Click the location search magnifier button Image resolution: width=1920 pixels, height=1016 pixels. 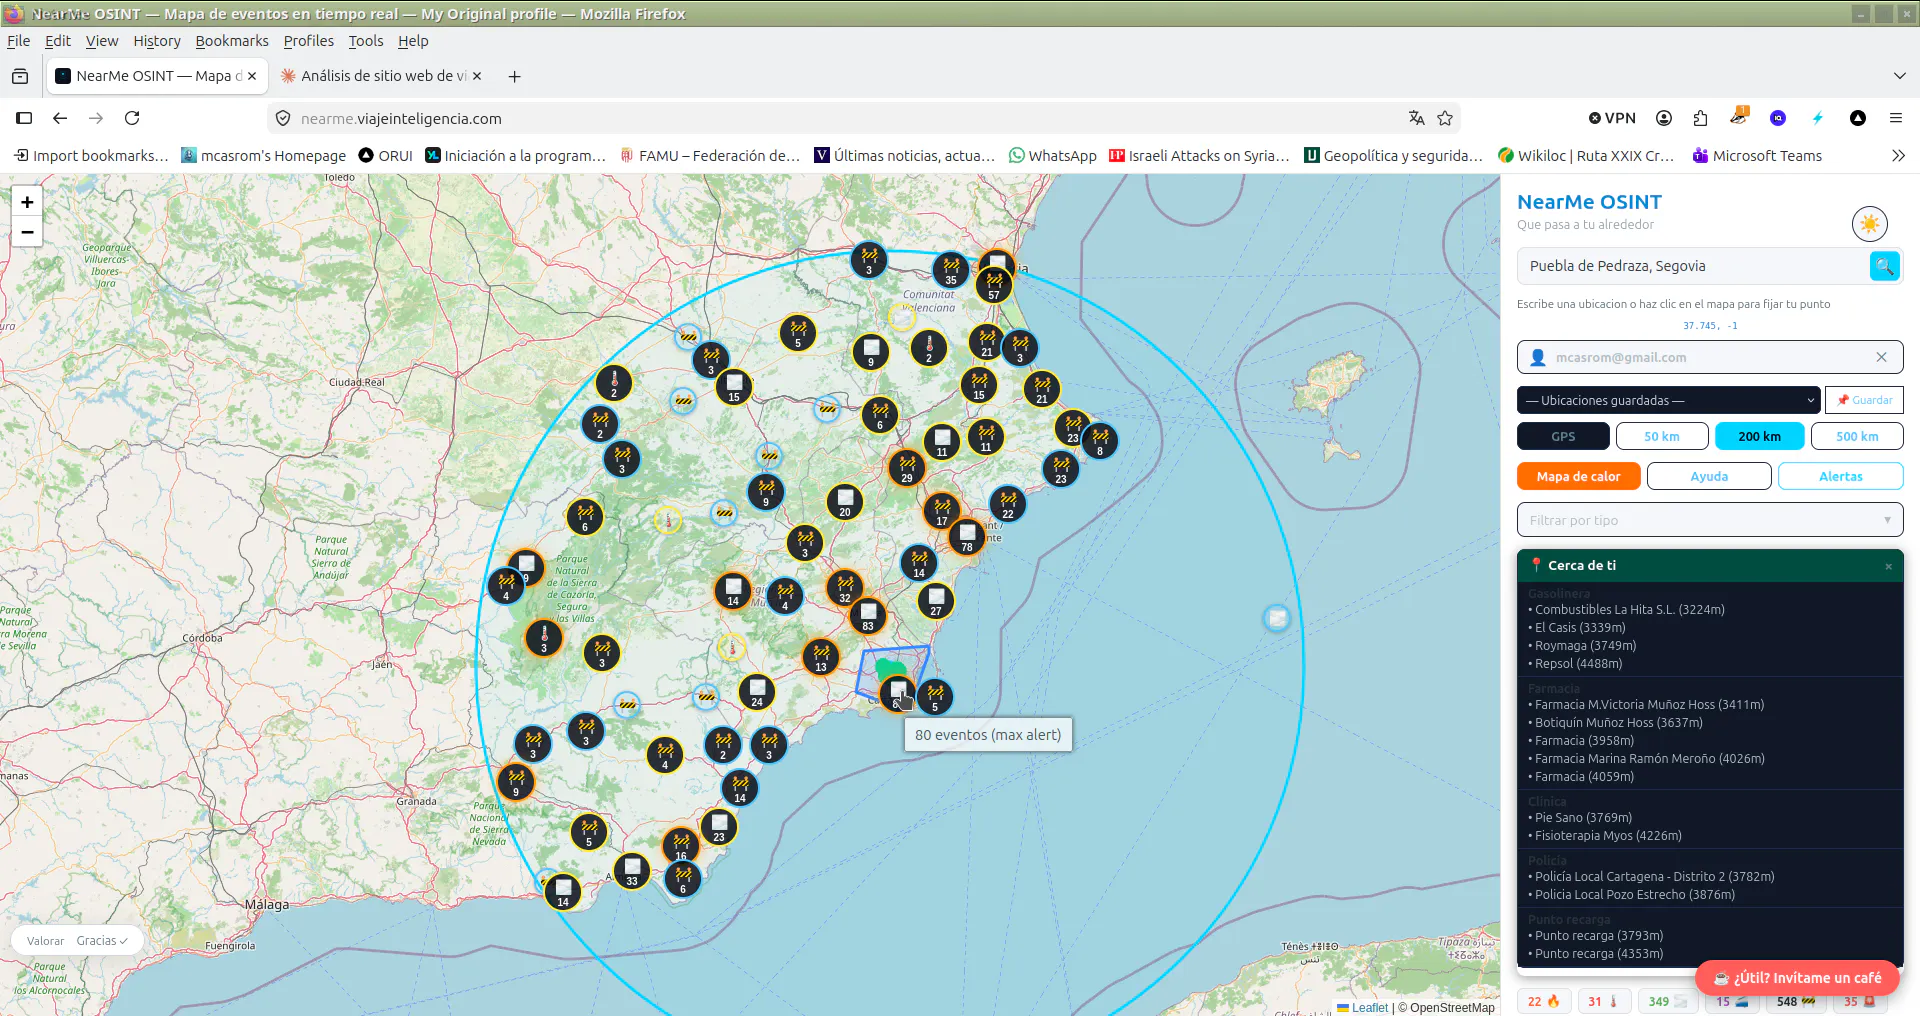(1884, 266)
